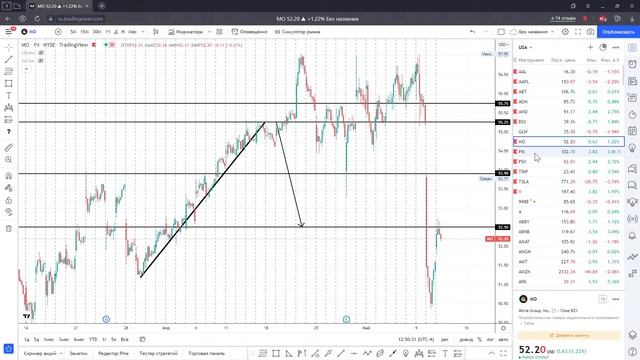This screenshot has height=360, width=640.
Task: Toggle visibility of the second indicator legend row
Action: coord(41,60)
